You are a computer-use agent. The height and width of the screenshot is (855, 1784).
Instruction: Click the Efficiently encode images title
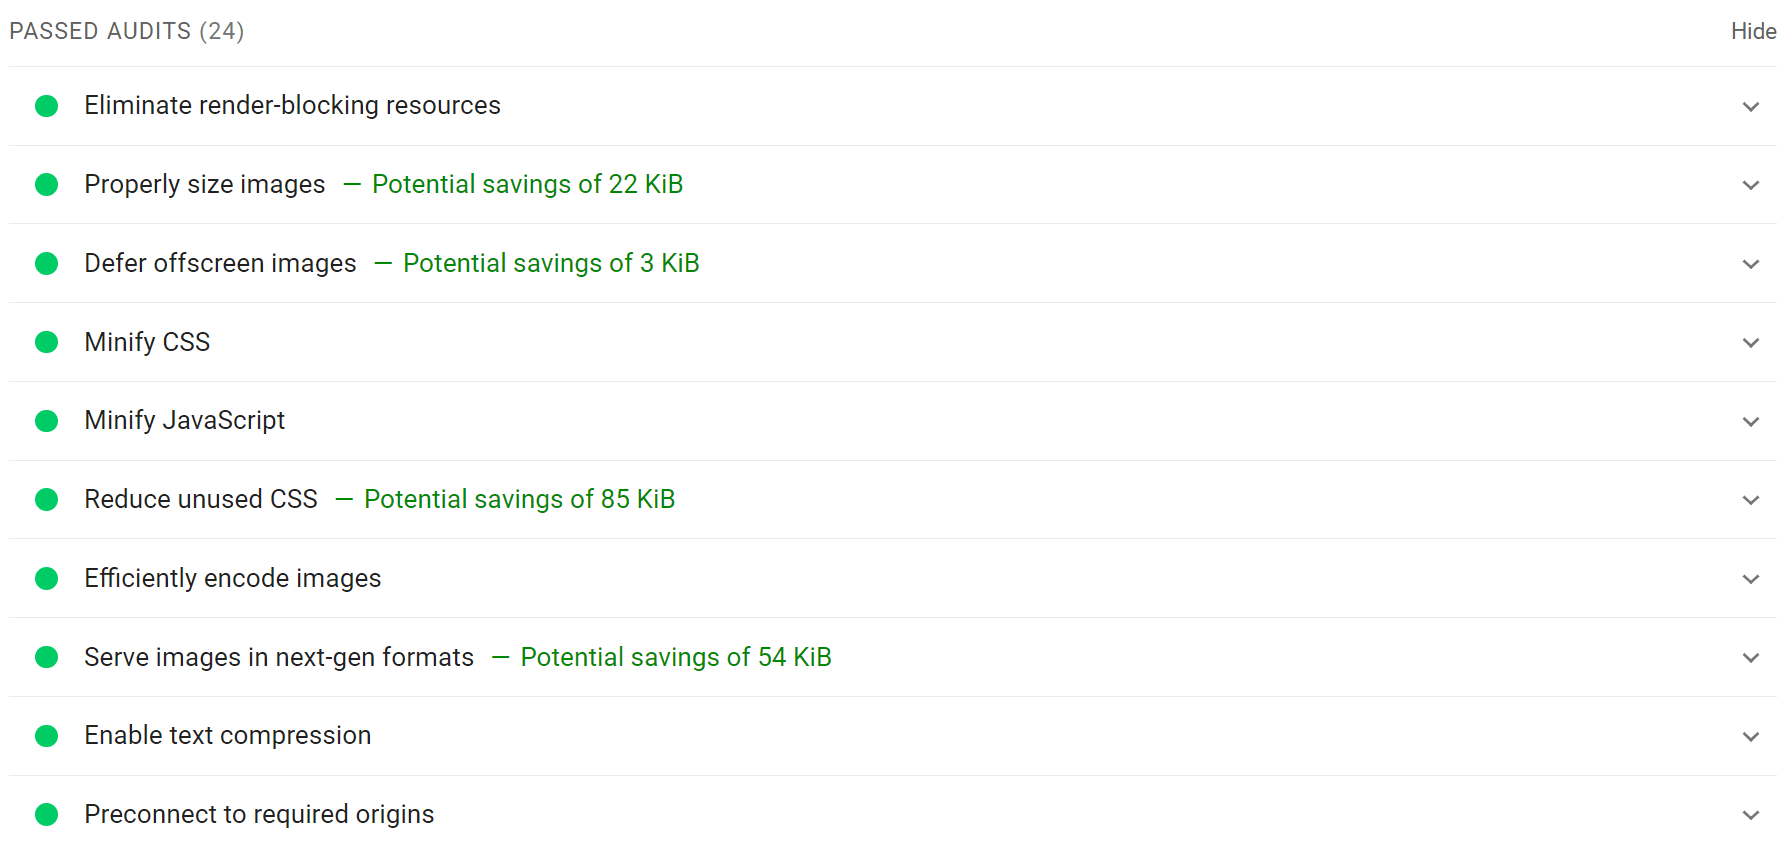[x=233, y=579]
